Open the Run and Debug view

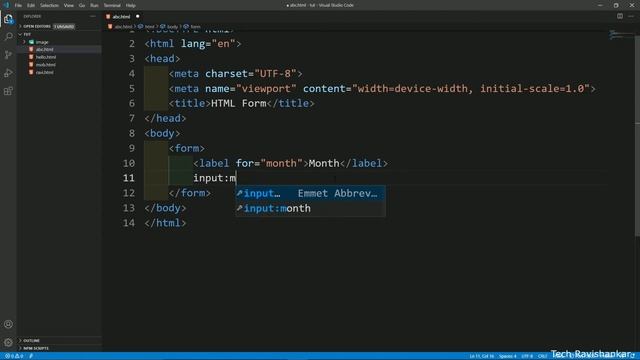click(x=8, y=73)
